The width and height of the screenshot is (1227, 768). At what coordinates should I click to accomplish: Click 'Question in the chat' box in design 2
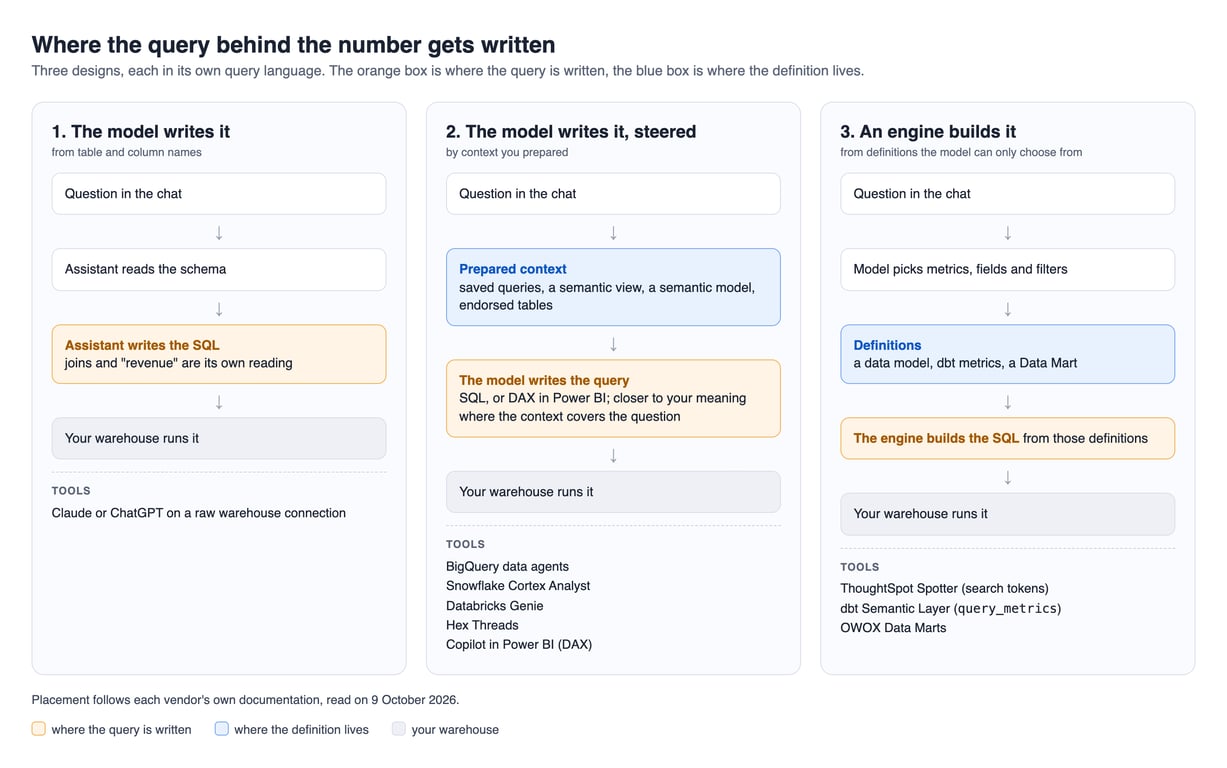[613, 194]
